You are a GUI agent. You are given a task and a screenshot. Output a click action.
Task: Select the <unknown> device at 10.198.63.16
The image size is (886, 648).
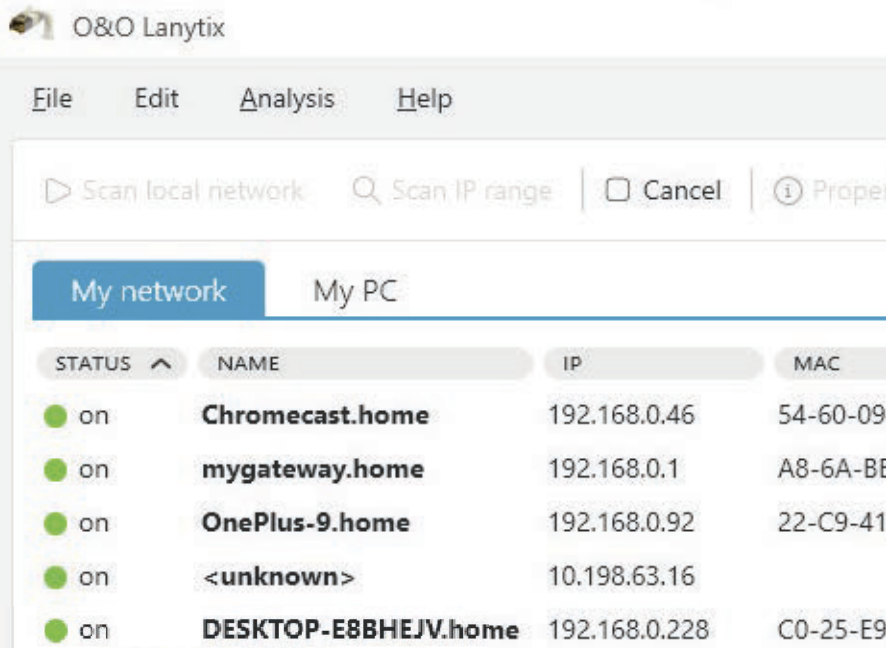point(278,578)
